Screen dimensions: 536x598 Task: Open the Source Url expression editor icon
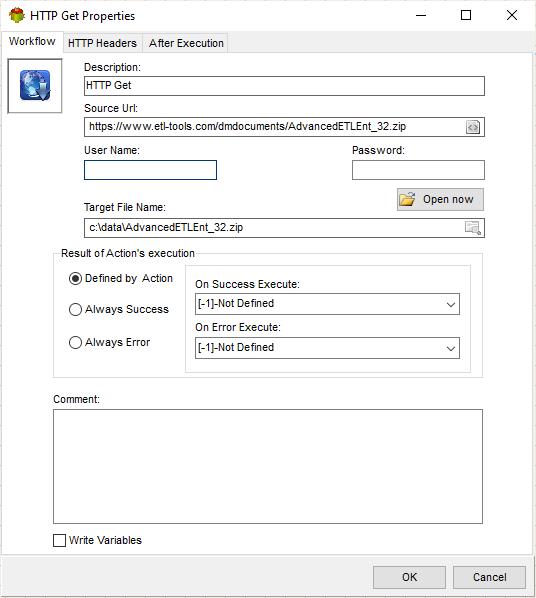tap(473, 127)
